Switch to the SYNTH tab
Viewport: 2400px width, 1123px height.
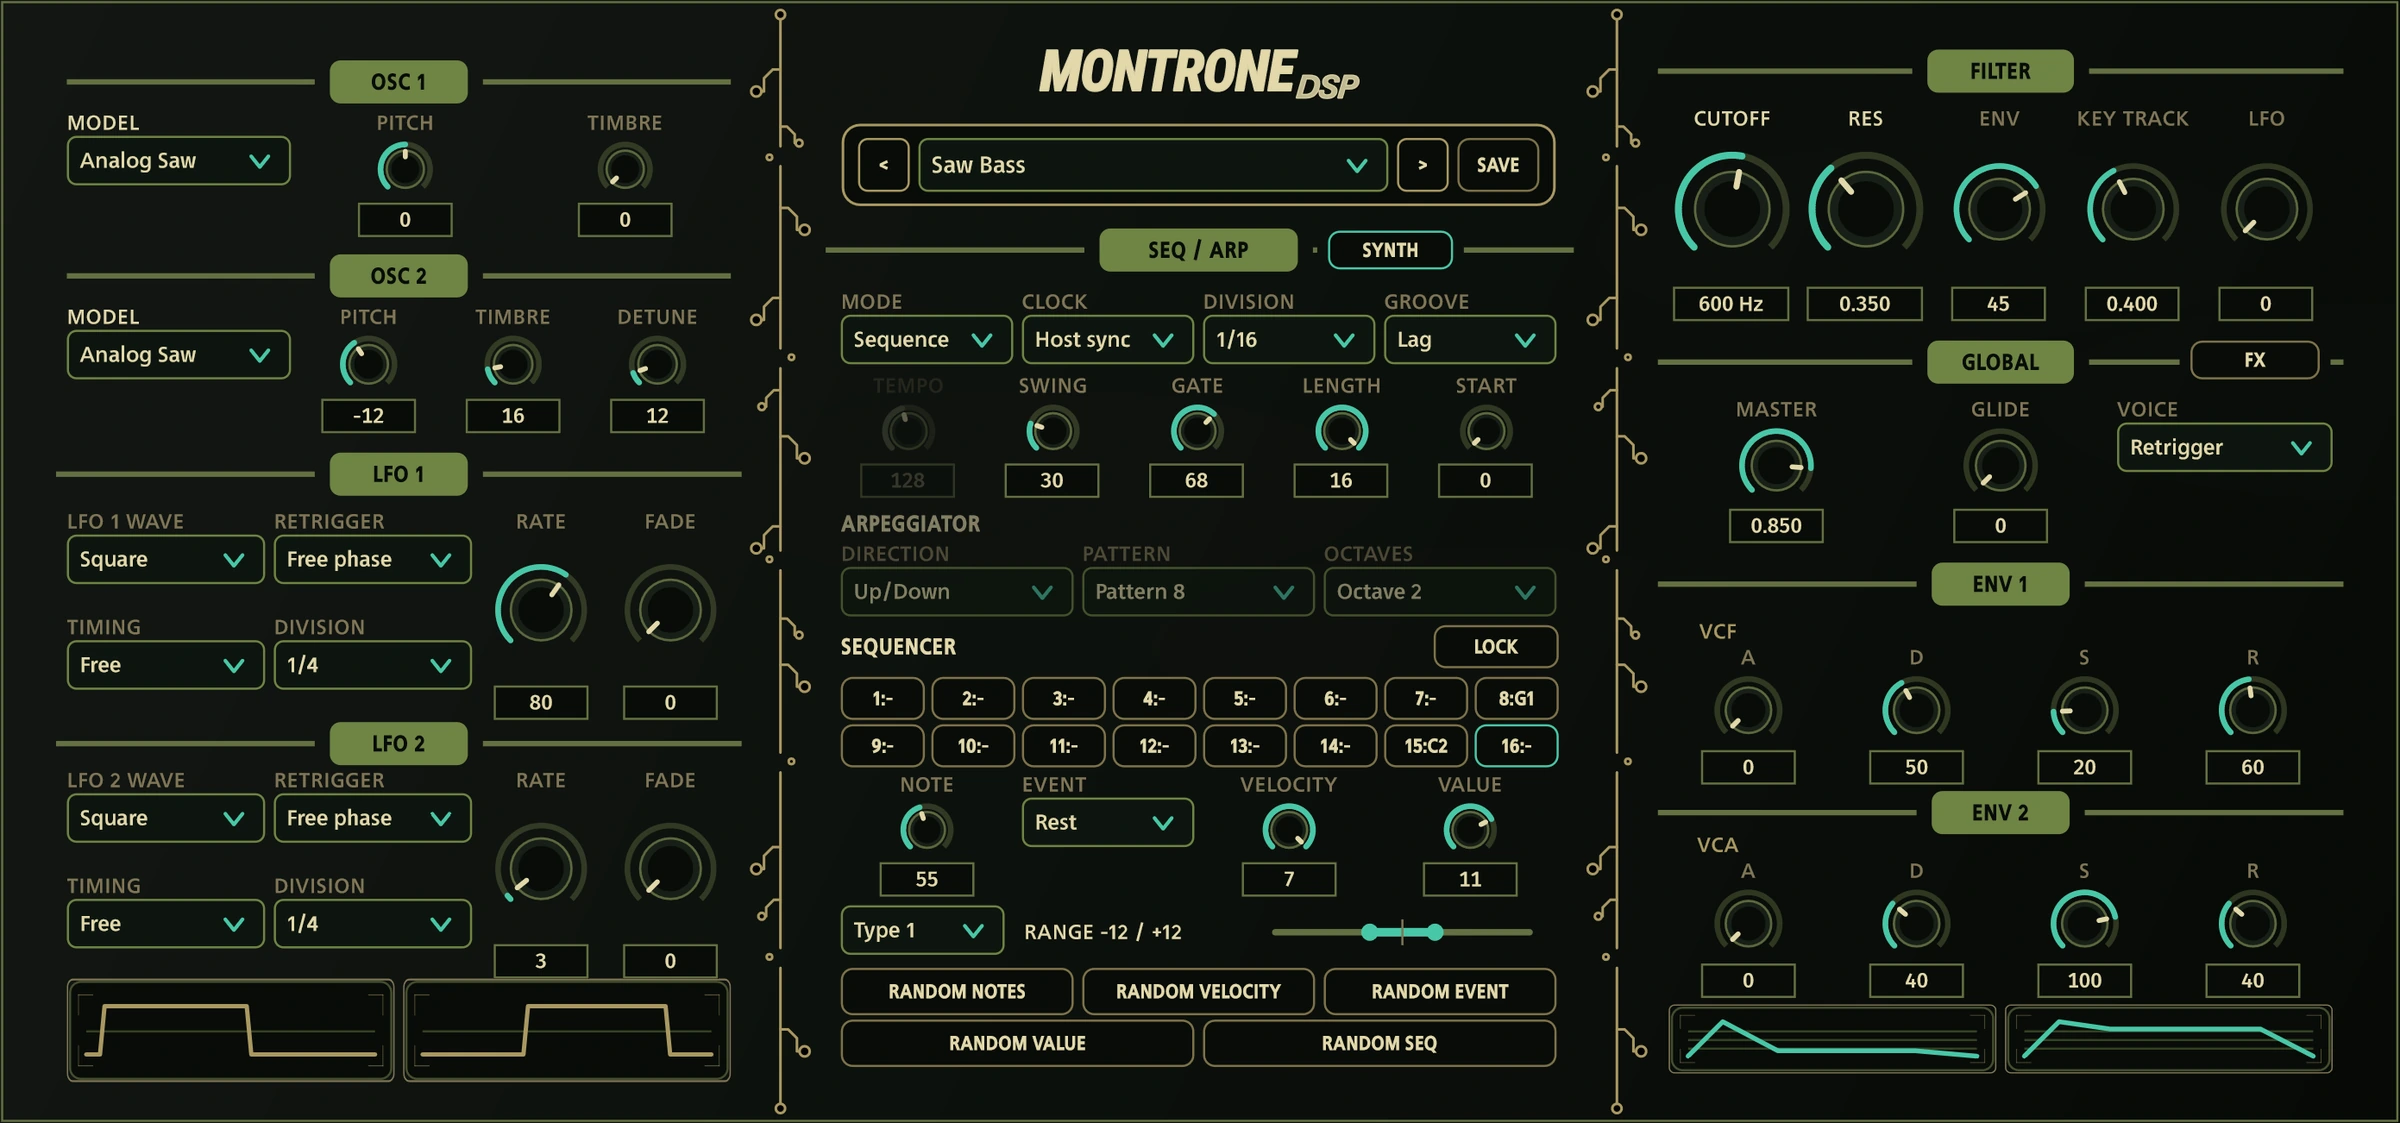point(1389,250)
